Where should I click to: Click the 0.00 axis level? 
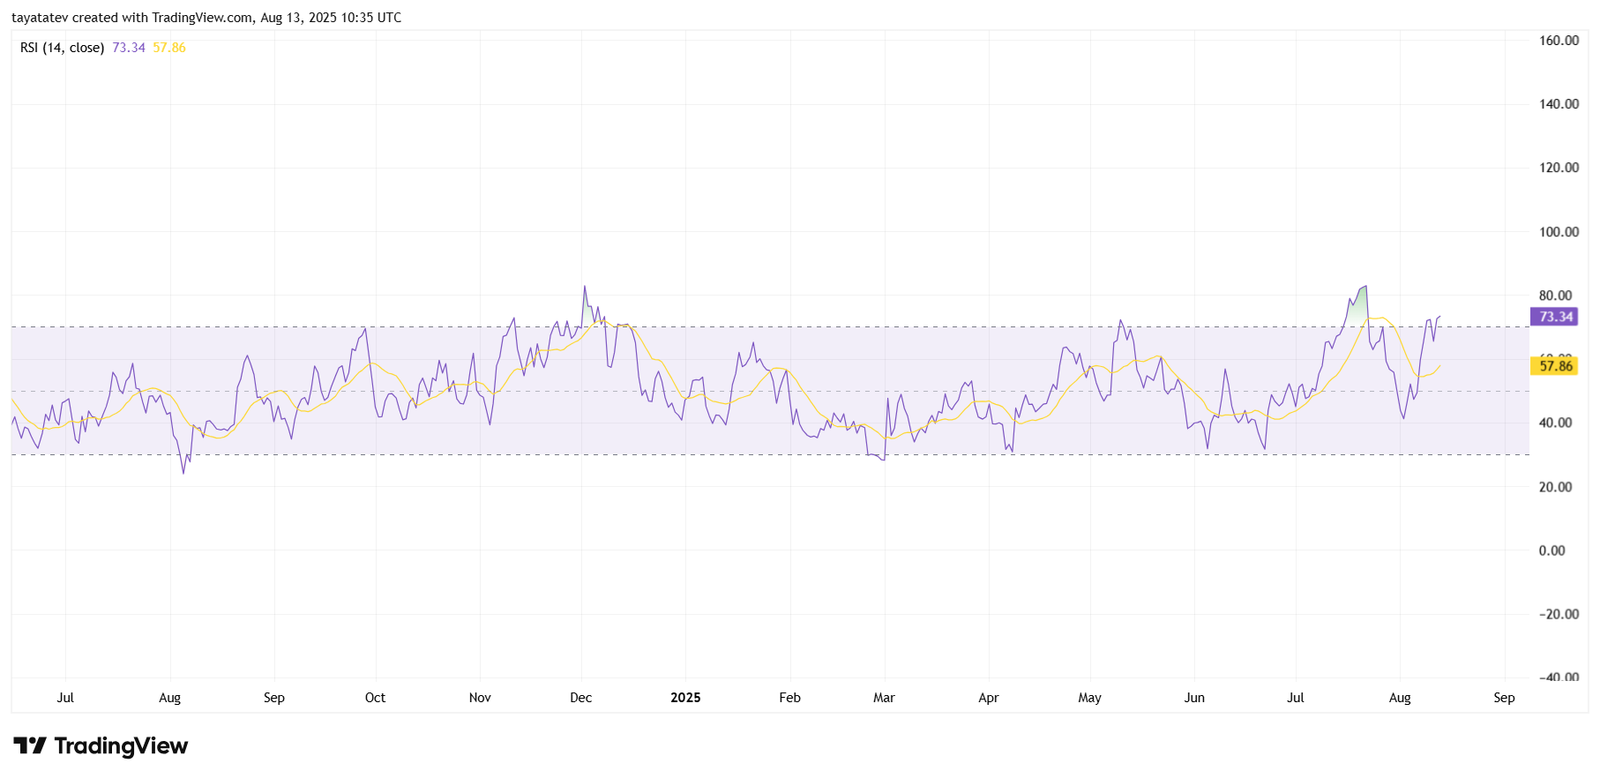[1552, 551]
